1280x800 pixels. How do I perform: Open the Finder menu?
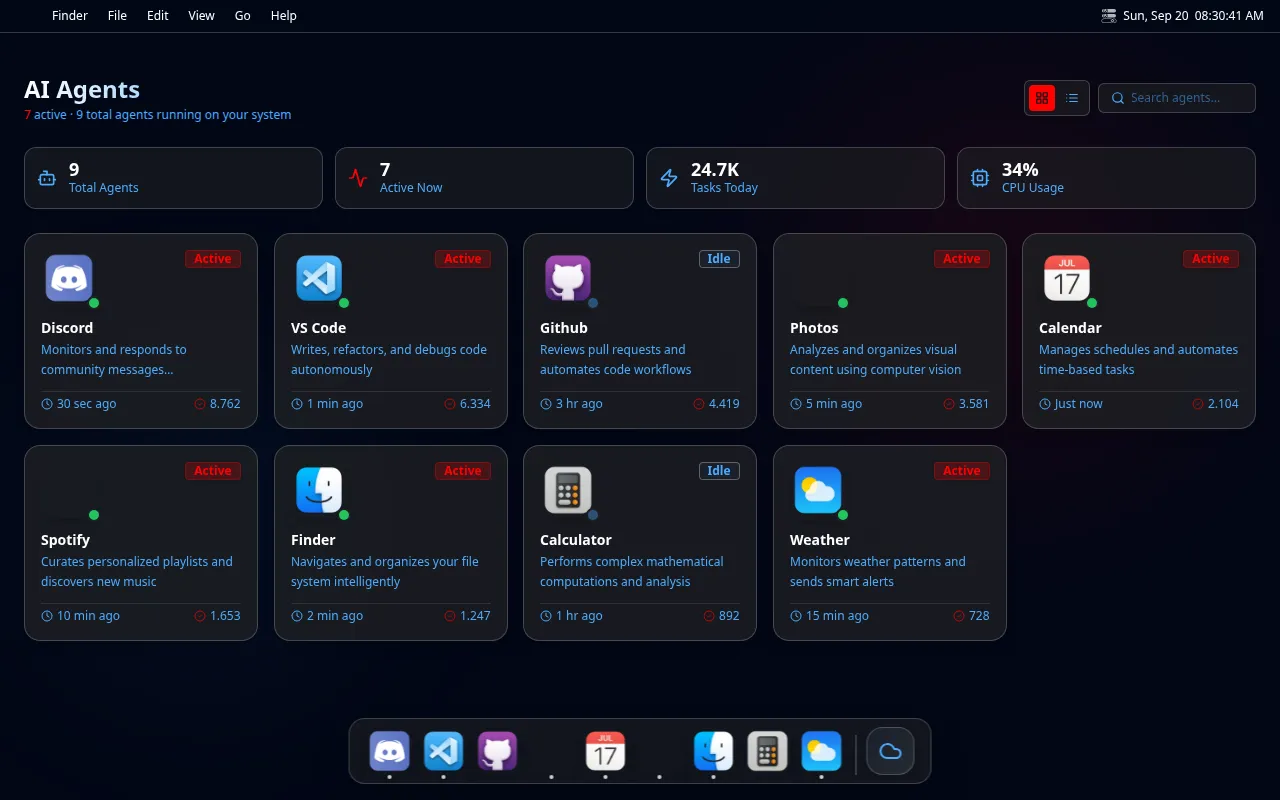[x=70, y=16]
